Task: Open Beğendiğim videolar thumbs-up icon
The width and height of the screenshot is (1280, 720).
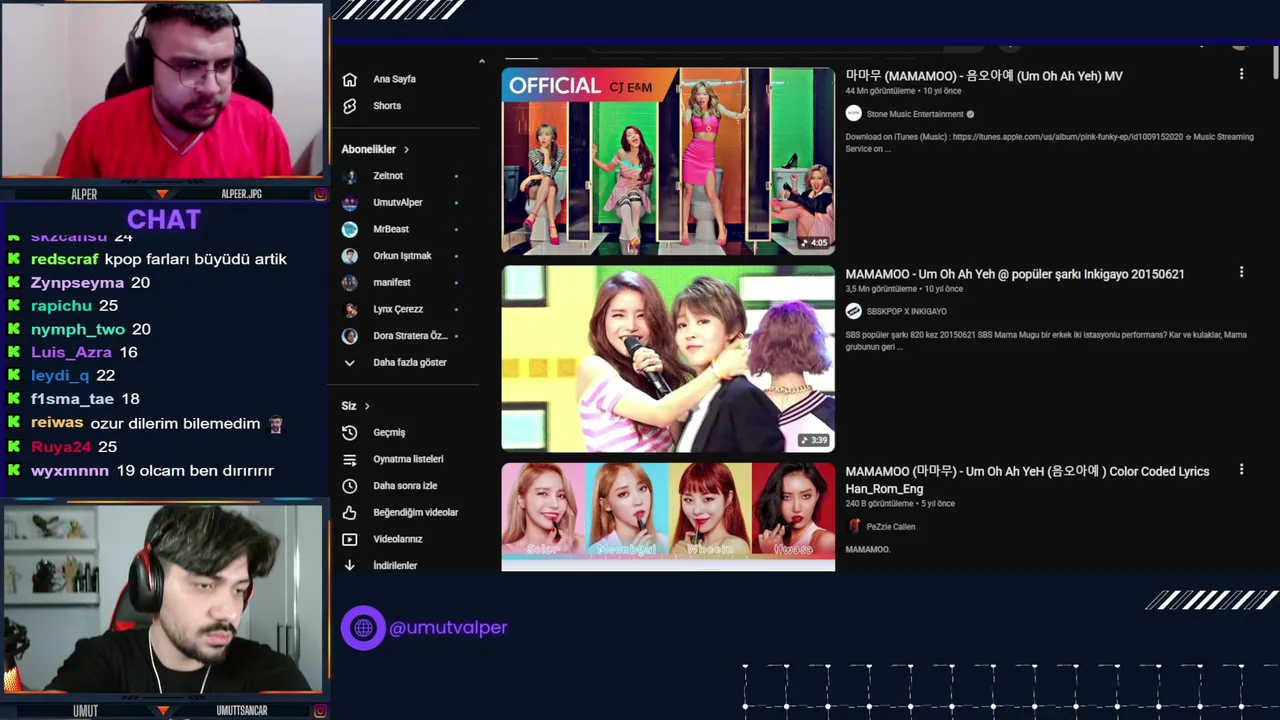Action: tap(349, 513)
